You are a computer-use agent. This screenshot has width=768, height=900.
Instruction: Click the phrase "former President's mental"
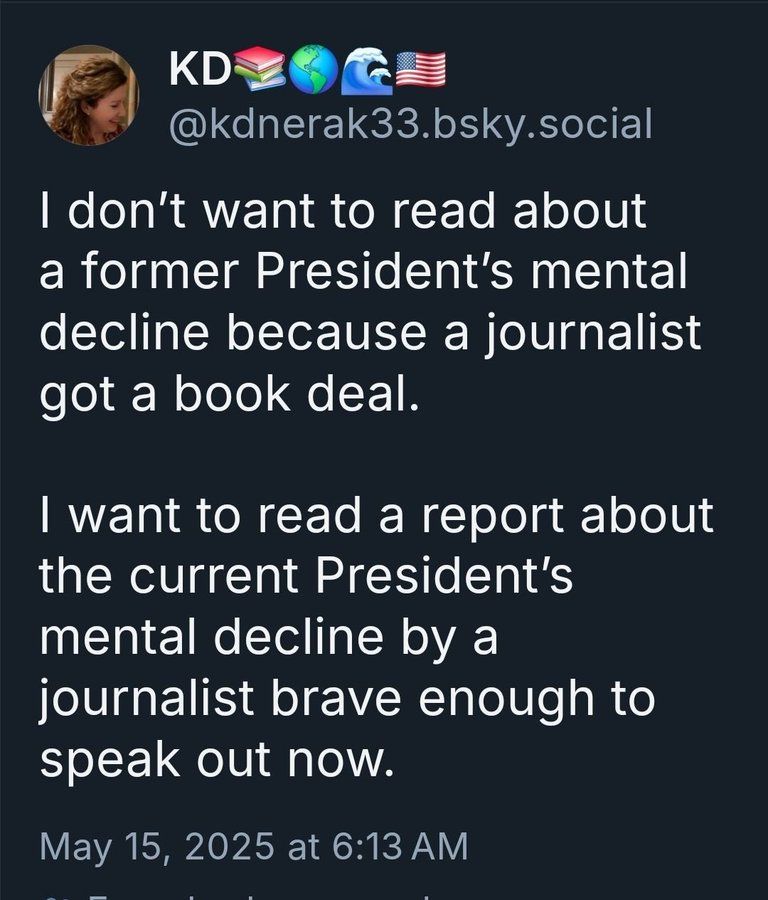[x=384, y=271]
